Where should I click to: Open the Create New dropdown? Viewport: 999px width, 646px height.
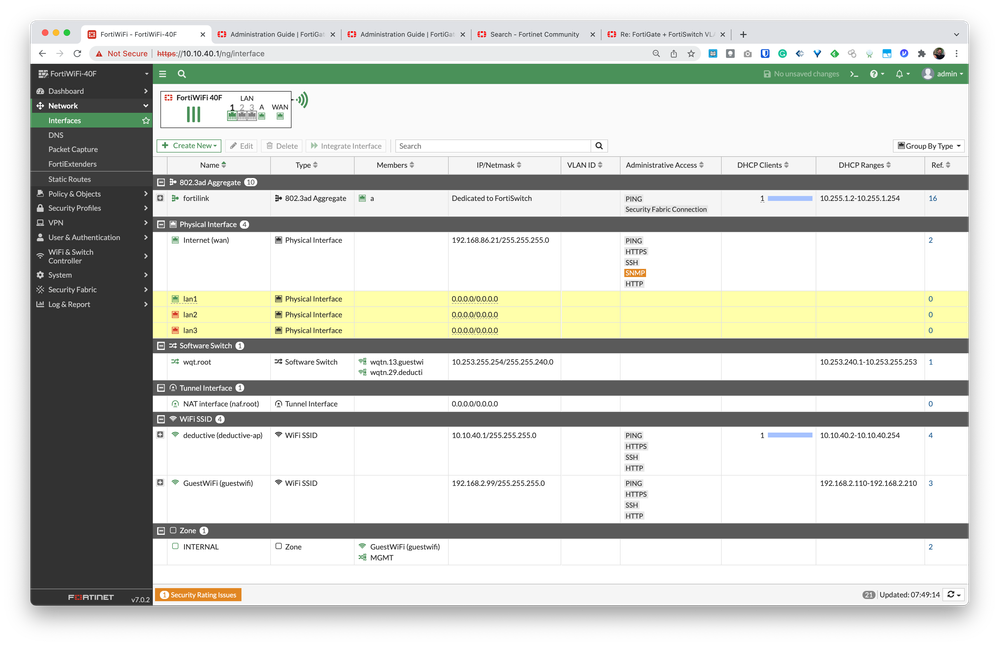tap(190, 146)
